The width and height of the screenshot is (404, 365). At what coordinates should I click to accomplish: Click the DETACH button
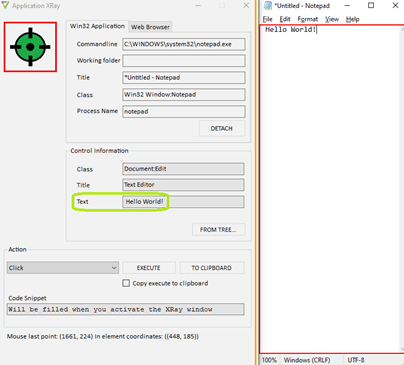point(222,128)
